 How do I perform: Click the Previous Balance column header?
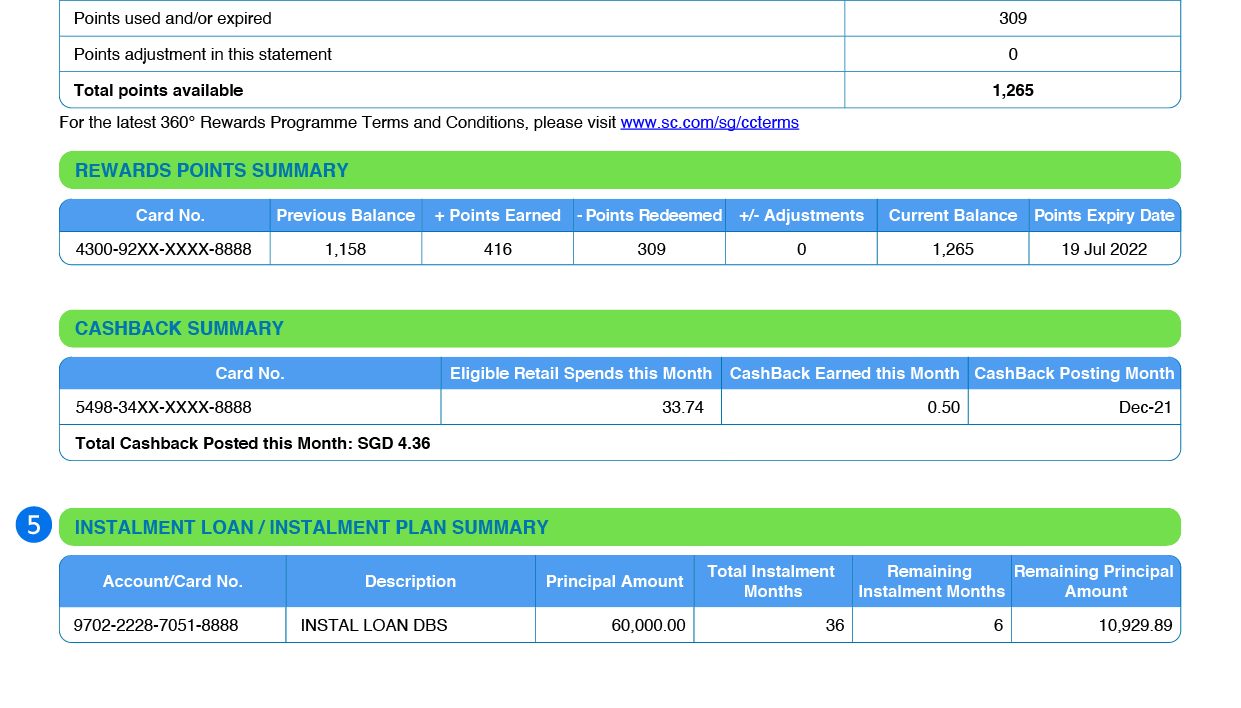coord(345,216)
